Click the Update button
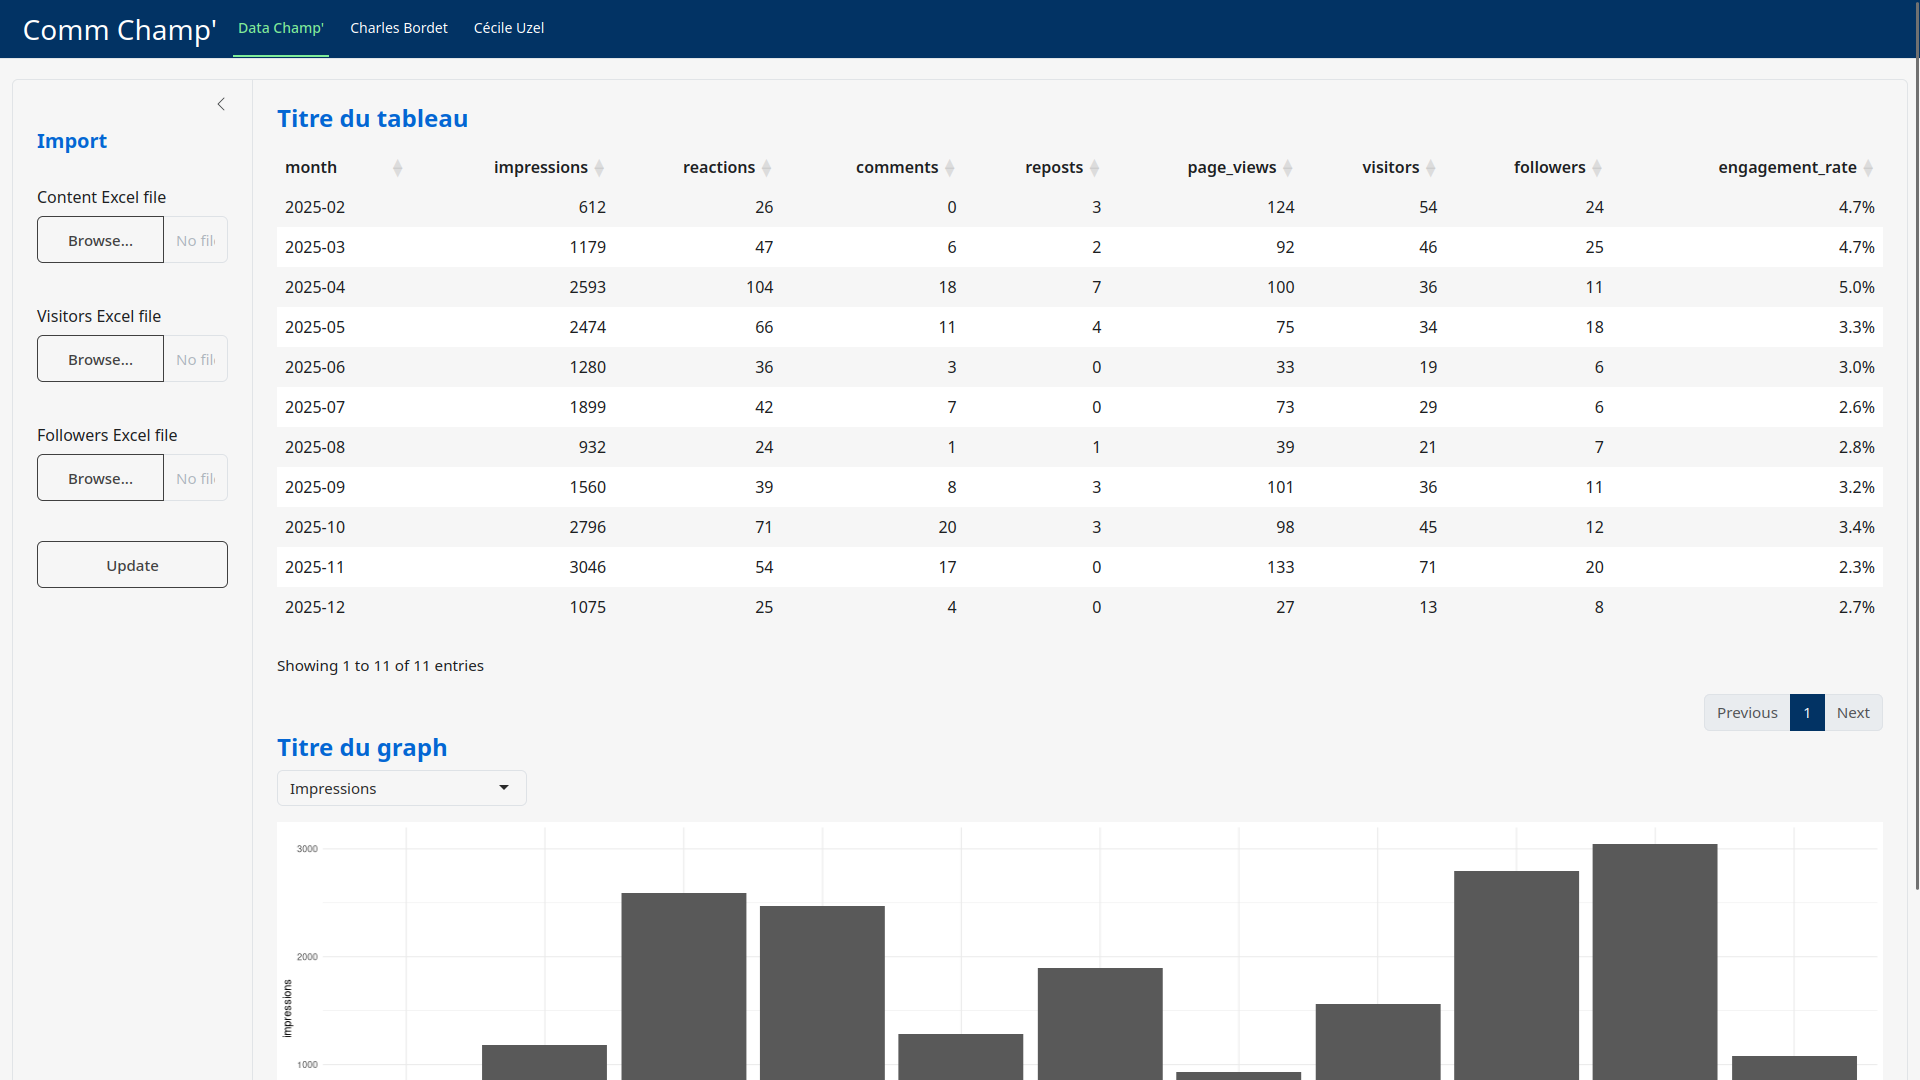This screenshot has width=1920, height=1080. [x=132, y=565]
